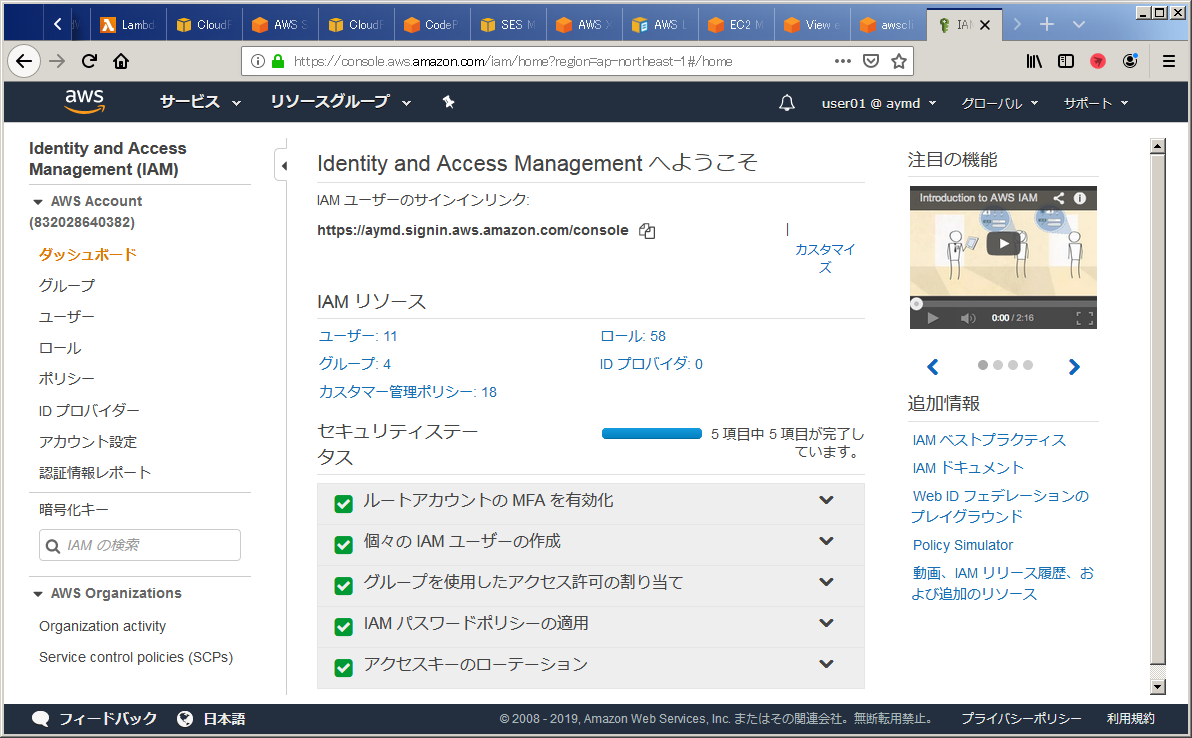Open the user01 @ aymd account menu

(x=879, y=103)
